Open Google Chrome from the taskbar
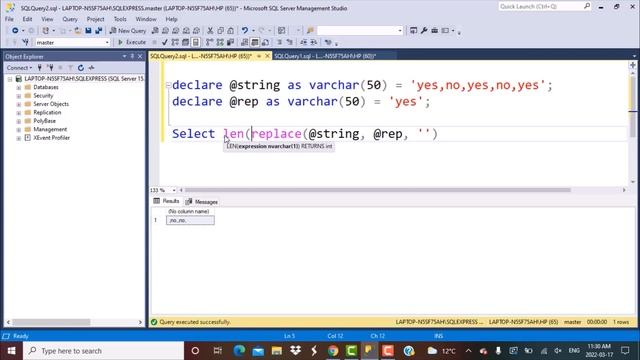 (x=333, y=351)
